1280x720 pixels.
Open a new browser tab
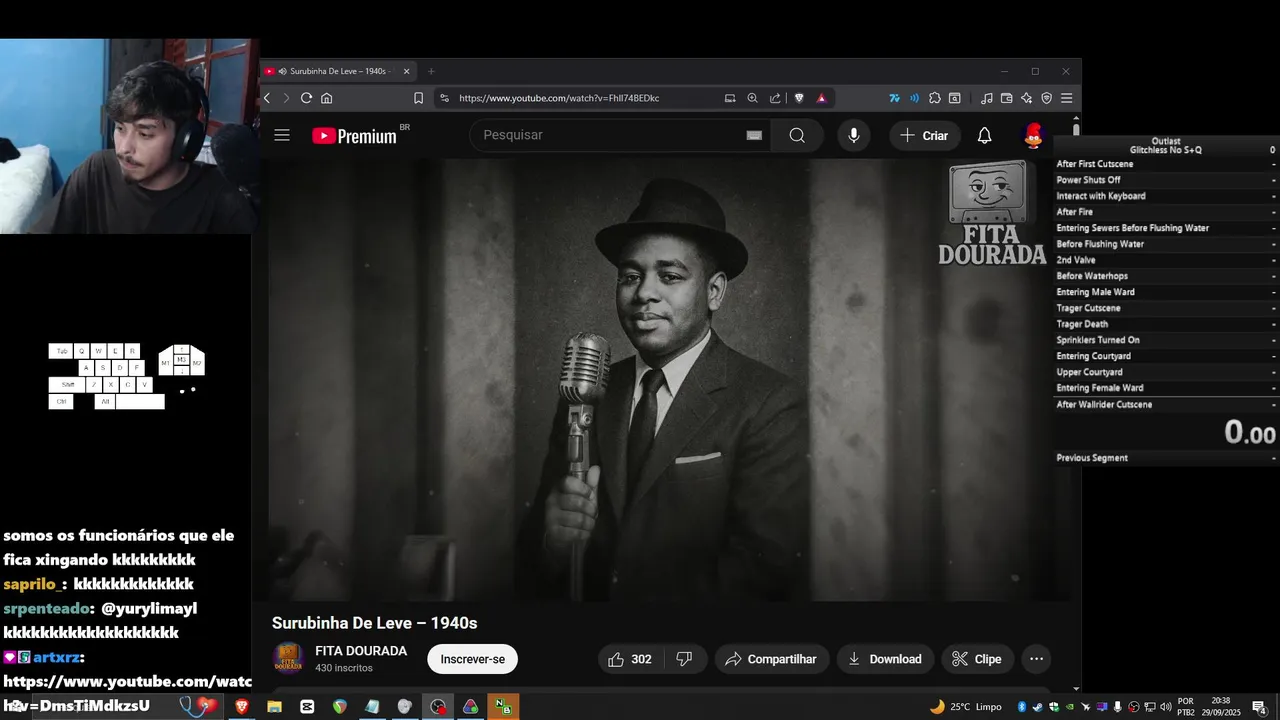431,71
